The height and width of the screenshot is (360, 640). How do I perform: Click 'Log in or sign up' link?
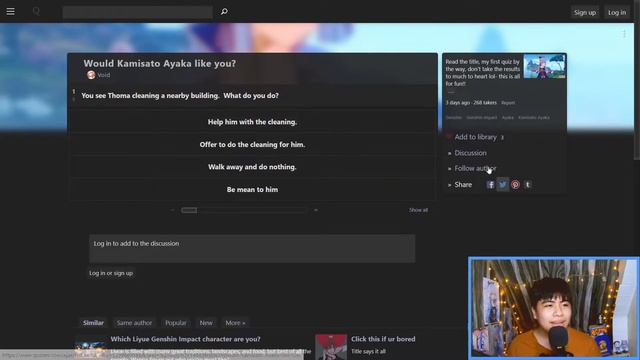pyautogui.click(x=111, y=273)
